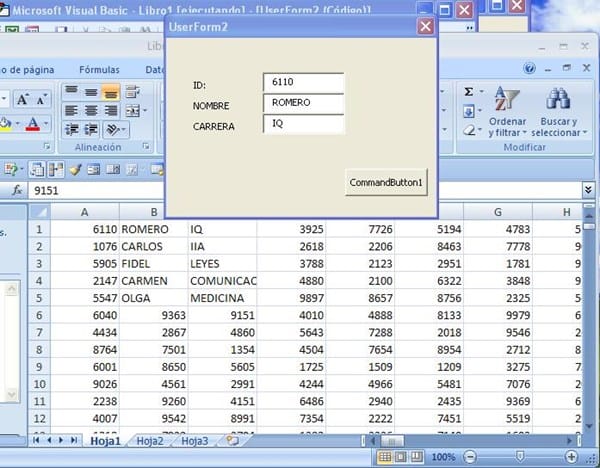This screenshot has width=600, height=468.
Task: Open merge and center dropdown arrow
Action: click(x=145, y=111)
